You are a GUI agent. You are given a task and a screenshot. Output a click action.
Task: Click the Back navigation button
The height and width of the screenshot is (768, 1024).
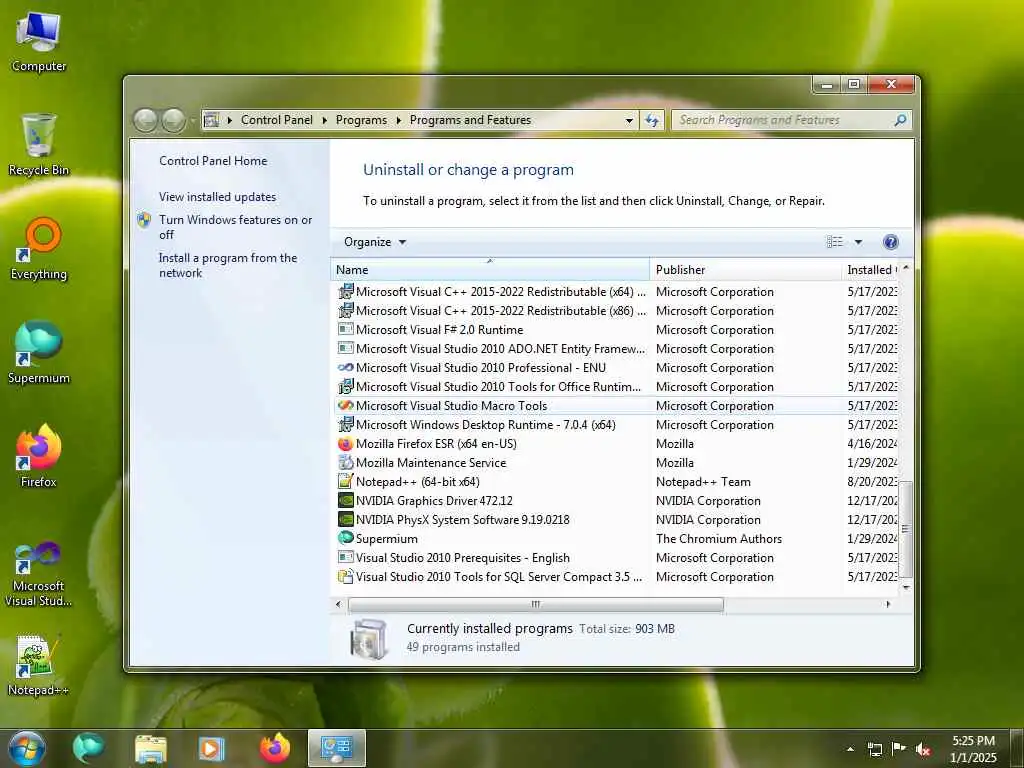[x=146, y=120]
